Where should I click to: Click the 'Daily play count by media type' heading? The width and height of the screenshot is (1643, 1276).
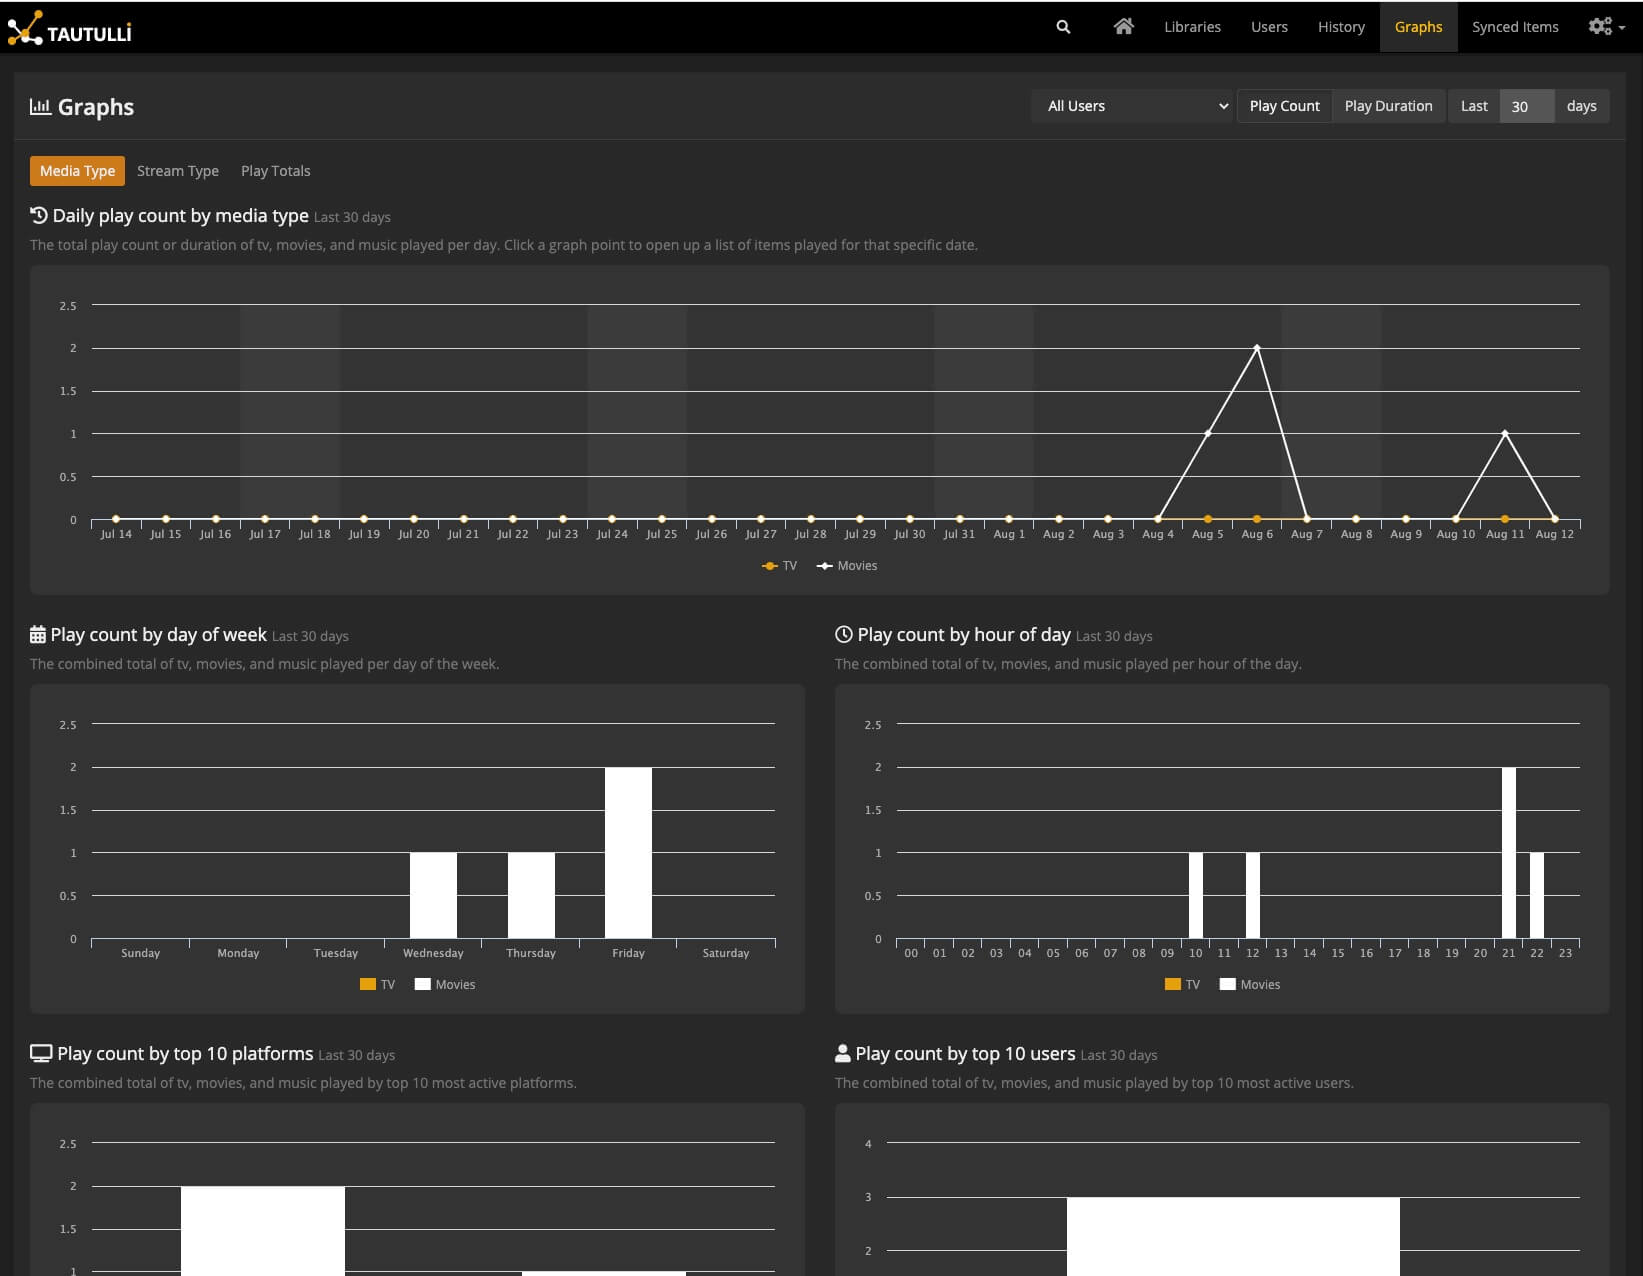tap(180, 215)
